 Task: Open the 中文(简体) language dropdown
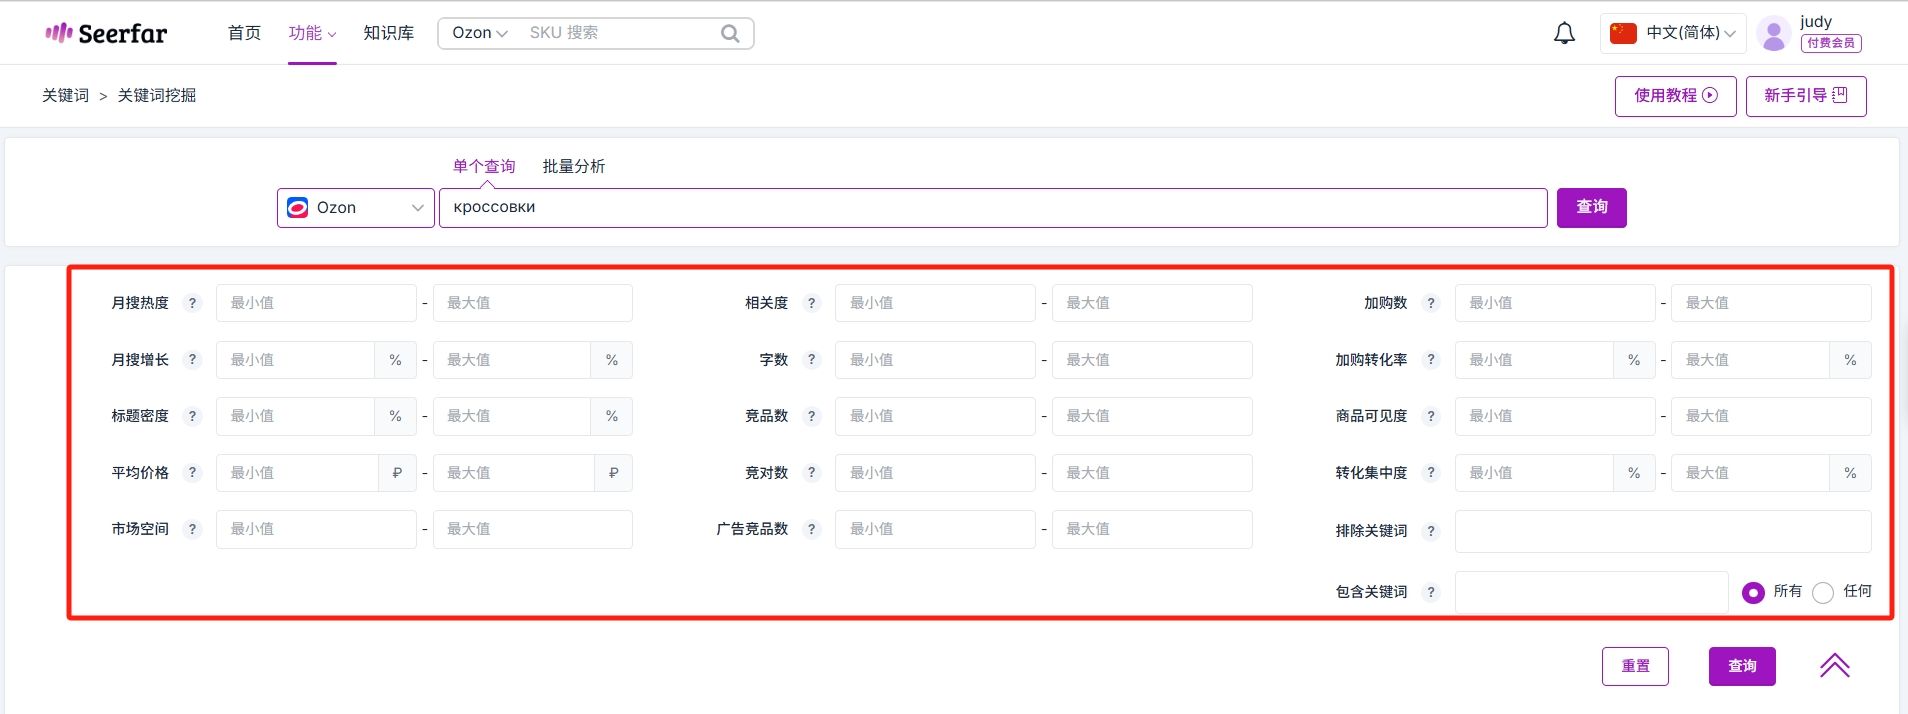pyautogui.click(x=1673, y=33)
